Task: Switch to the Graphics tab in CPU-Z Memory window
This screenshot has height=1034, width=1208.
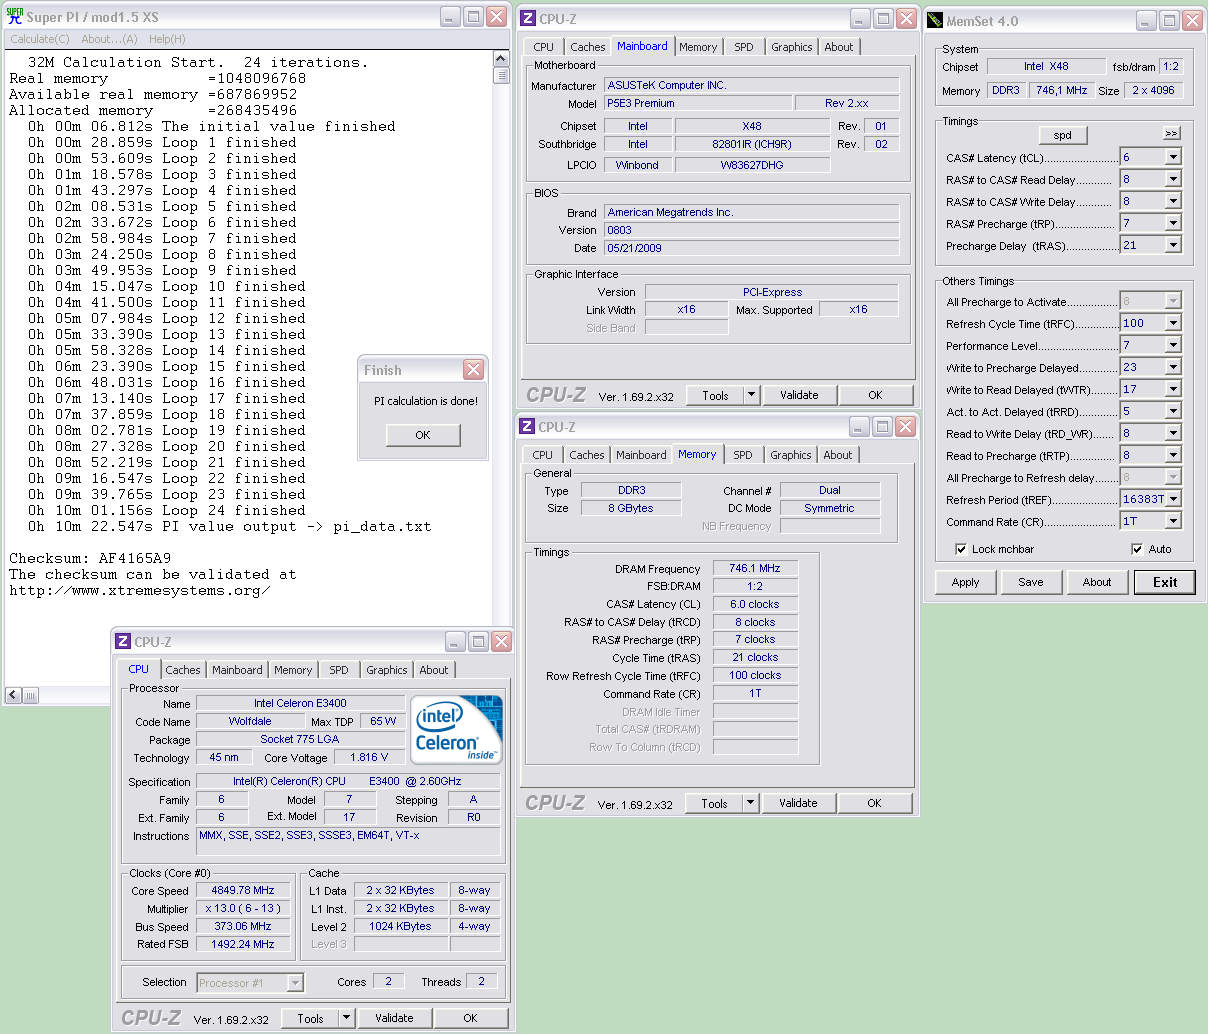Action: tap(791, 455)
